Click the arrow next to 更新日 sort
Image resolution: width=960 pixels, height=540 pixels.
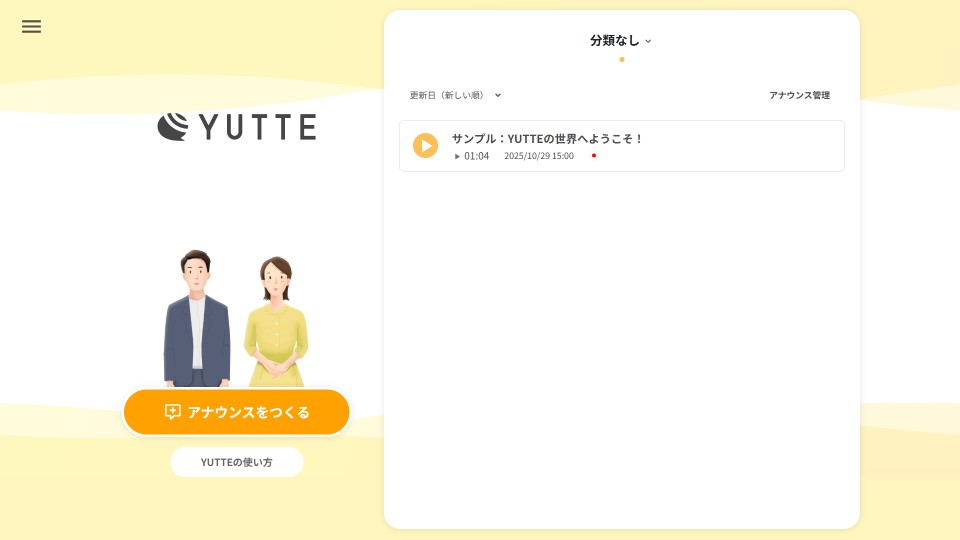pyautogui.click(x=498, y=96)
